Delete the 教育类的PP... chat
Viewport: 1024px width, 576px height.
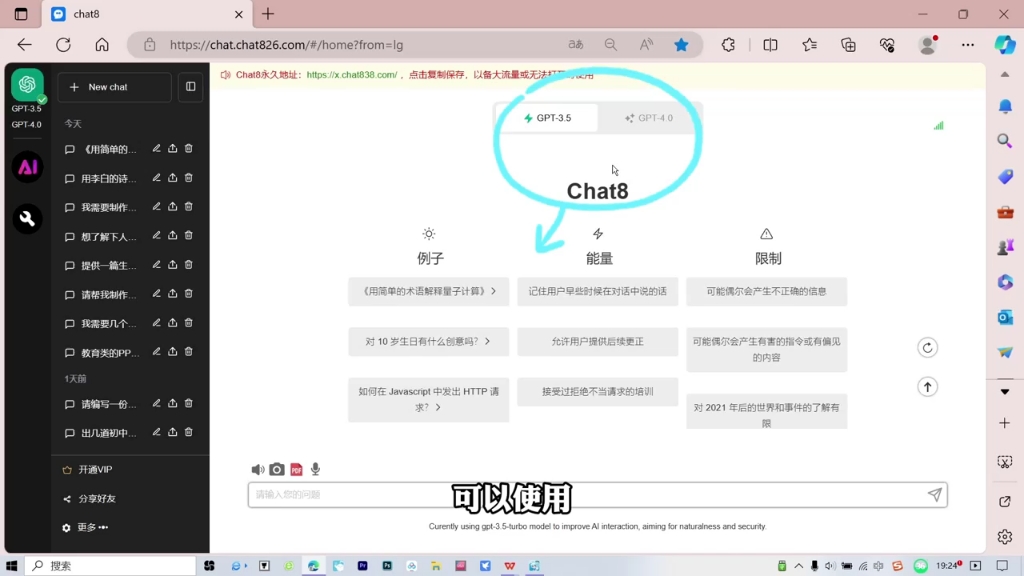(x=189, y=351)
